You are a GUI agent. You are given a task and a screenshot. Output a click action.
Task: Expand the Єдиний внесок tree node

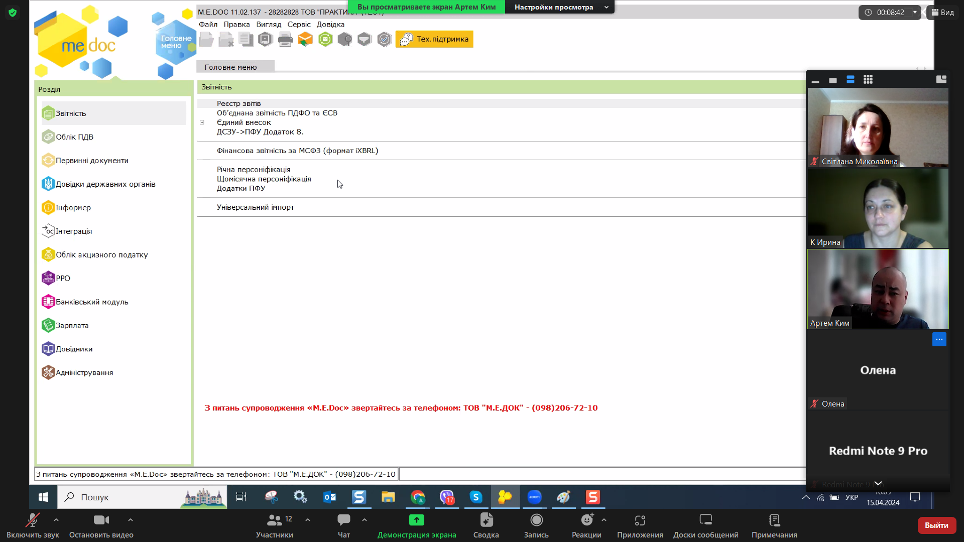pos(202,122)
